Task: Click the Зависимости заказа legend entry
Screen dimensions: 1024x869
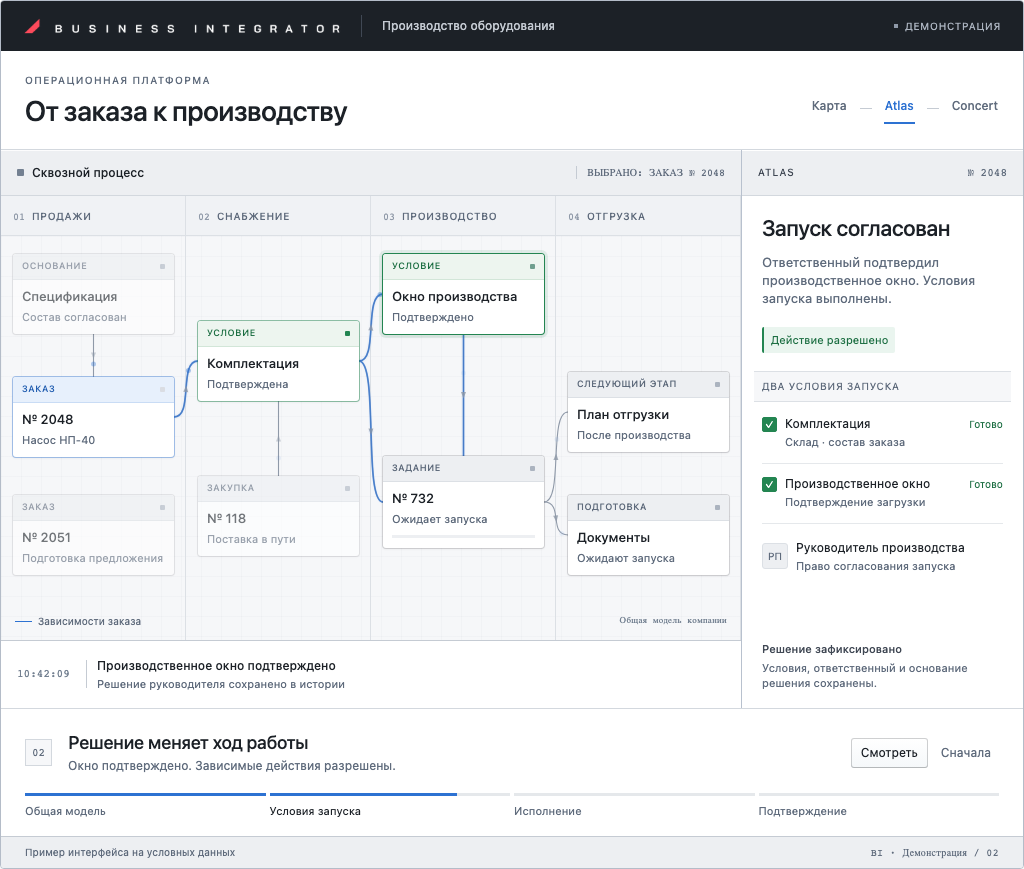Action: tap(78, 622)
